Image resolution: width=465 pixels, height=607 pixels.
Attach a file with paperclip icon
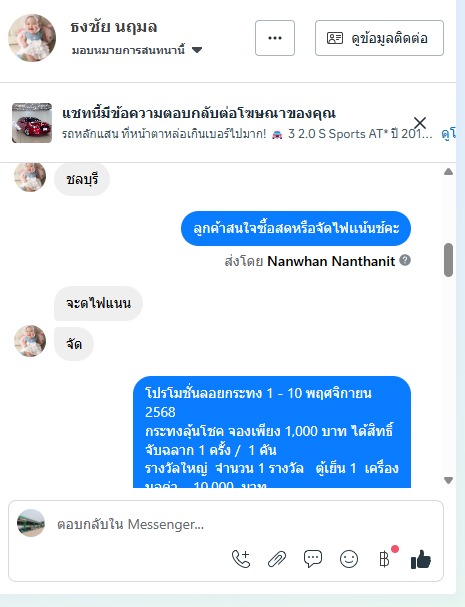[277, 559]
